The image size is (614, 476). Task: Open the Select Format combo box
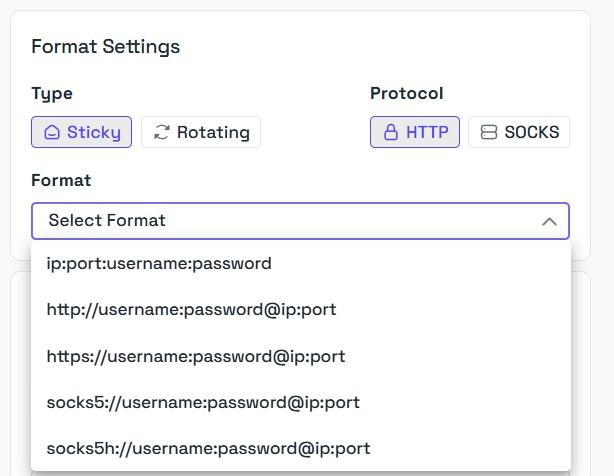point(300,221)
